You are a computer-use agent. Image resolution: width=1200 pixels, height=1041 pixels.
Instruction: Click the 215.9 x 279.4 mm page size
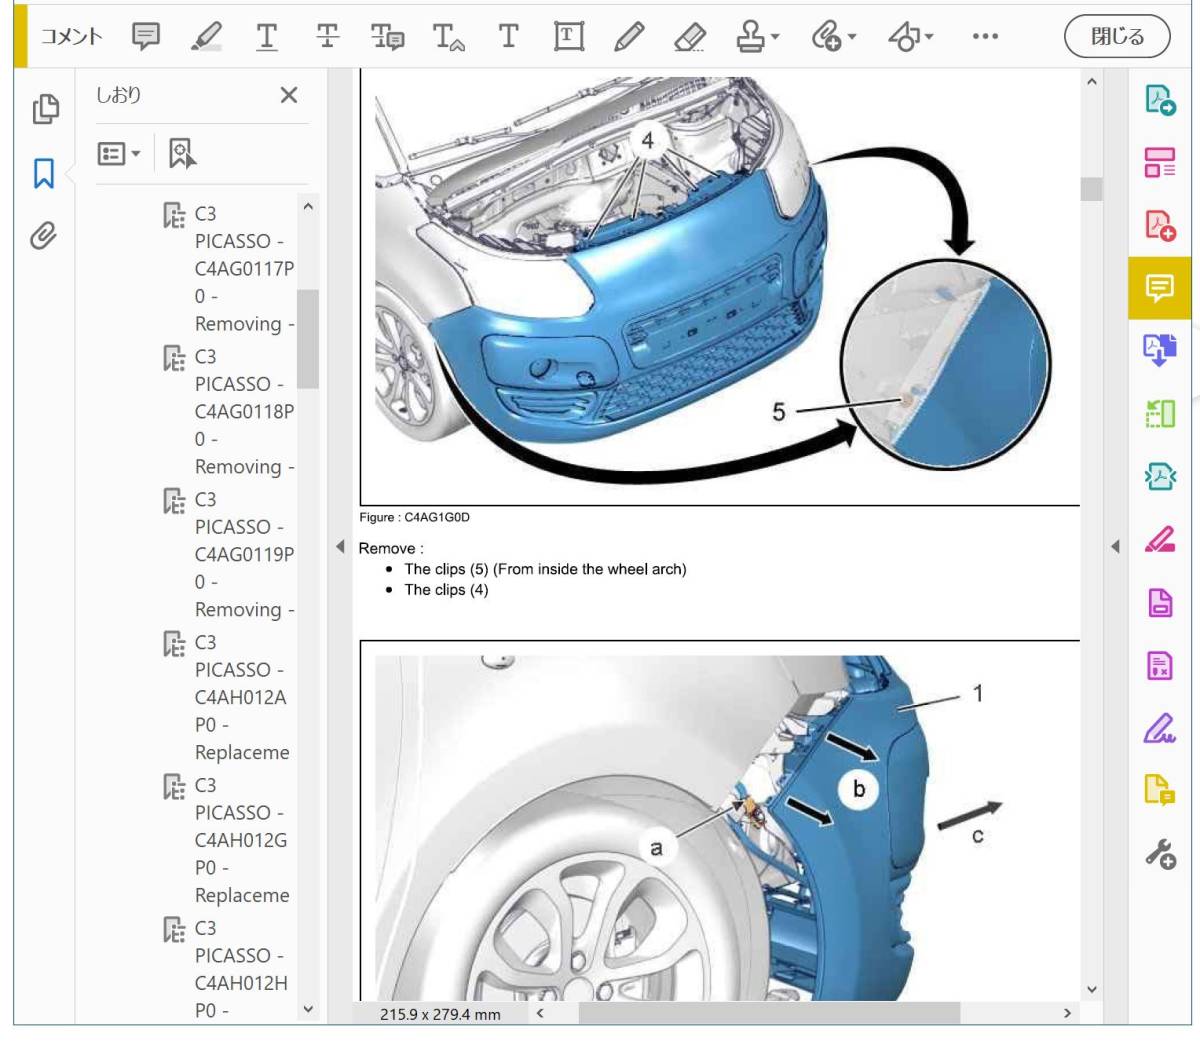[440, 1014]
